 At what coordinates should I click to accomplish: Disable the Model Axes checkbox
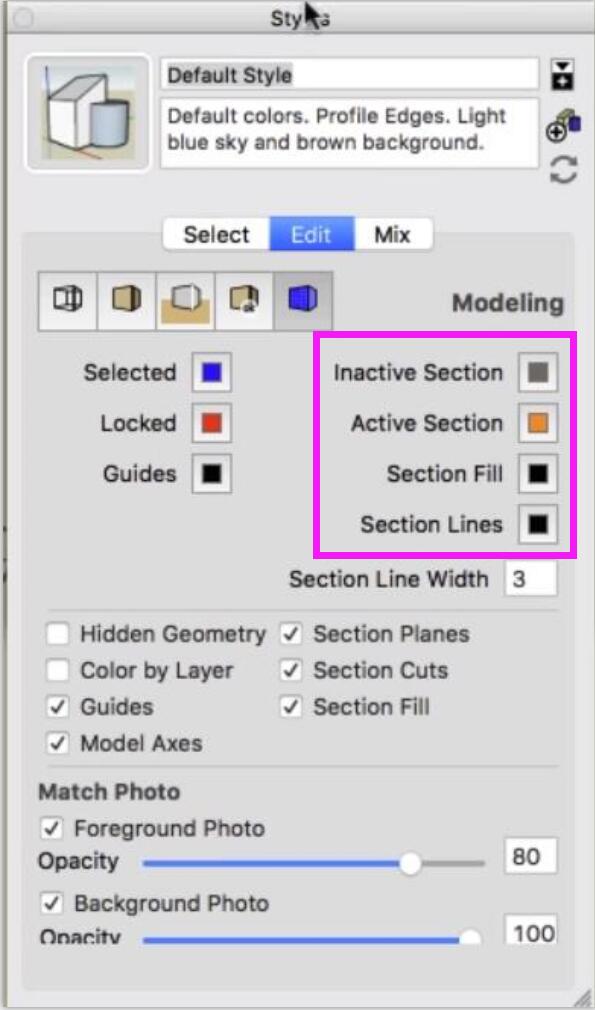tap(58, 743)
